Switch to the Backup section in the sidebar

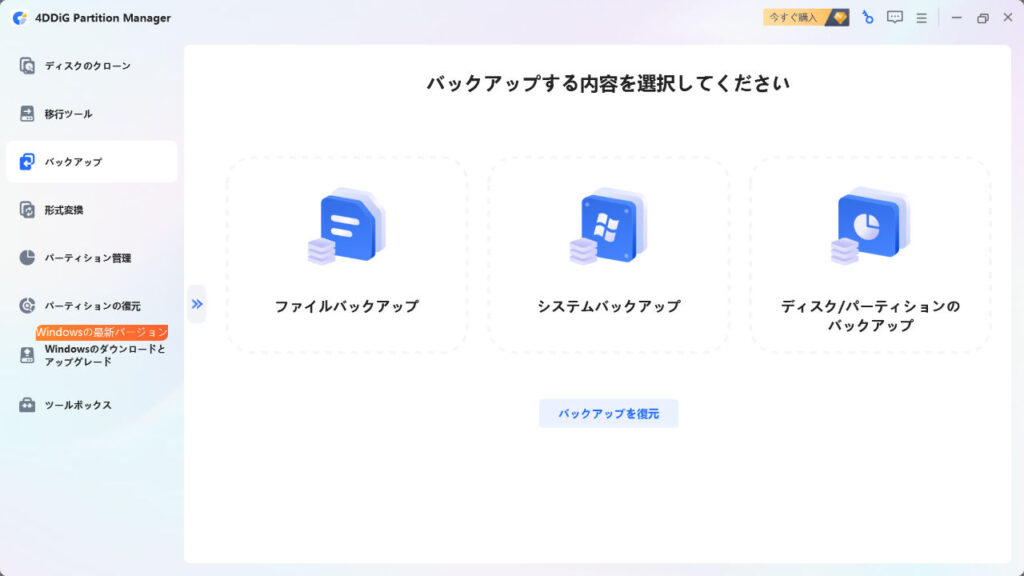tap(73, 161)
